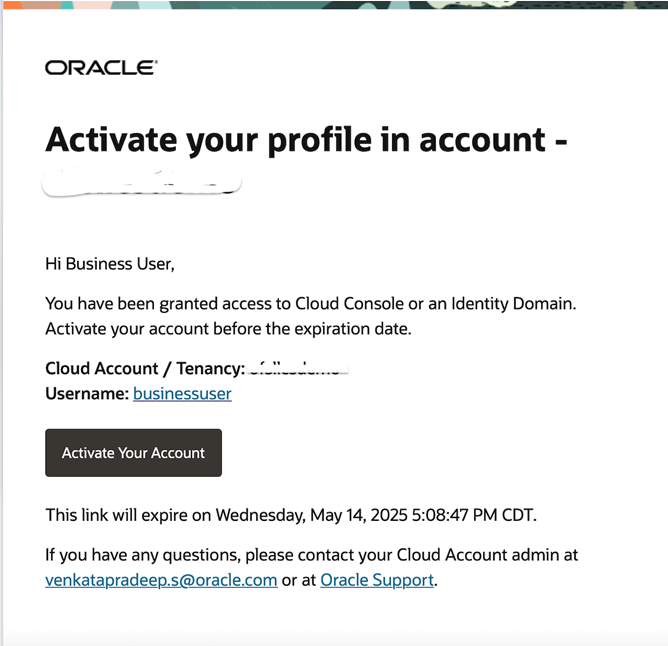Click the Oracle logo

[101, 68]
